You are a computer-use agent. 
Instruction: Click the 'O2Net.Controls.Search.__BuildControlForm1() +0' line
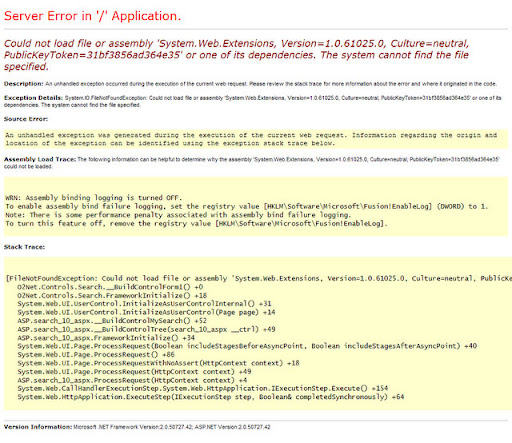click(110, 287)
